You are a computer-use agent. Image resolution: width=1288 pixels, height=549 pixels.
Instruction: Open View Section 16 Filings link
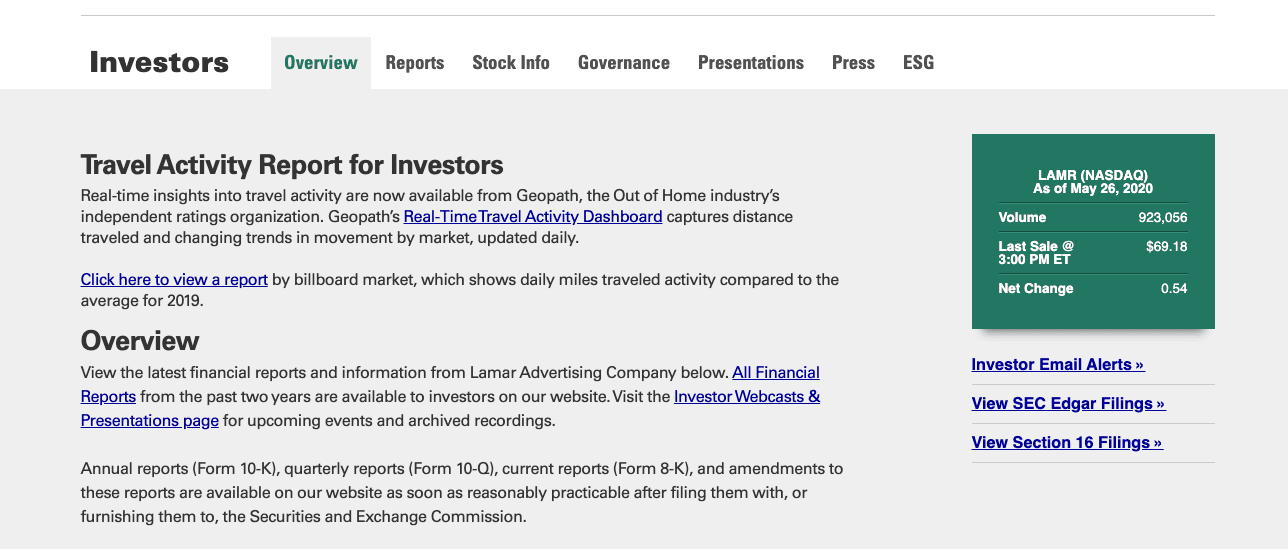(x=1066, y=442)
